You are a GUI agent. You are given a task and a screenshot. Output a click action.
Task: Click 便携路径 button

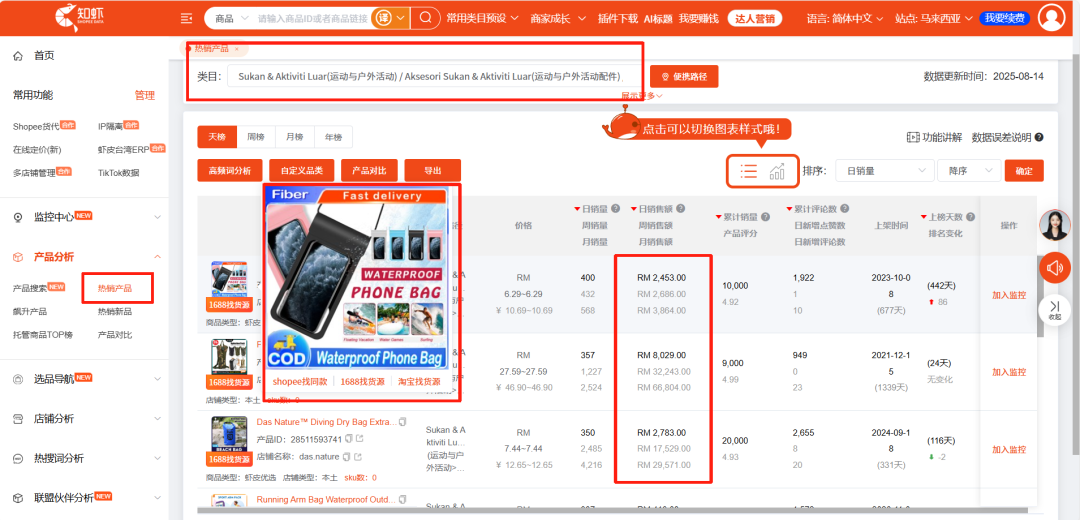[684, 76]
